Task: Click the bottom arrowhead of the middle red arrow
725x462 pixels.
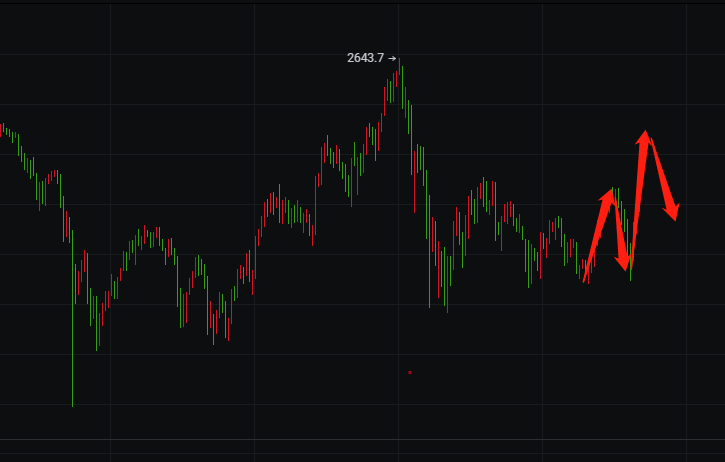Action: (626, 265)
